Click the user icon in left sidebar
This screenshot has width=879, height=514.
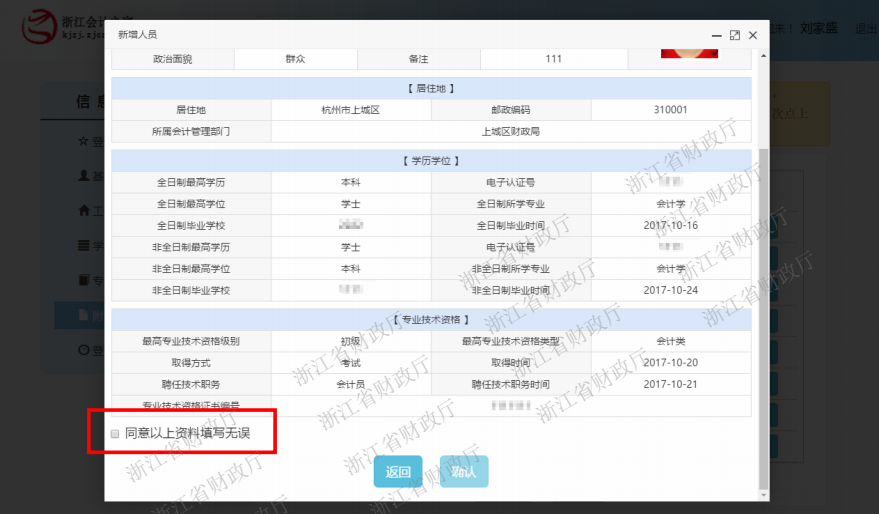click(83, 175)
